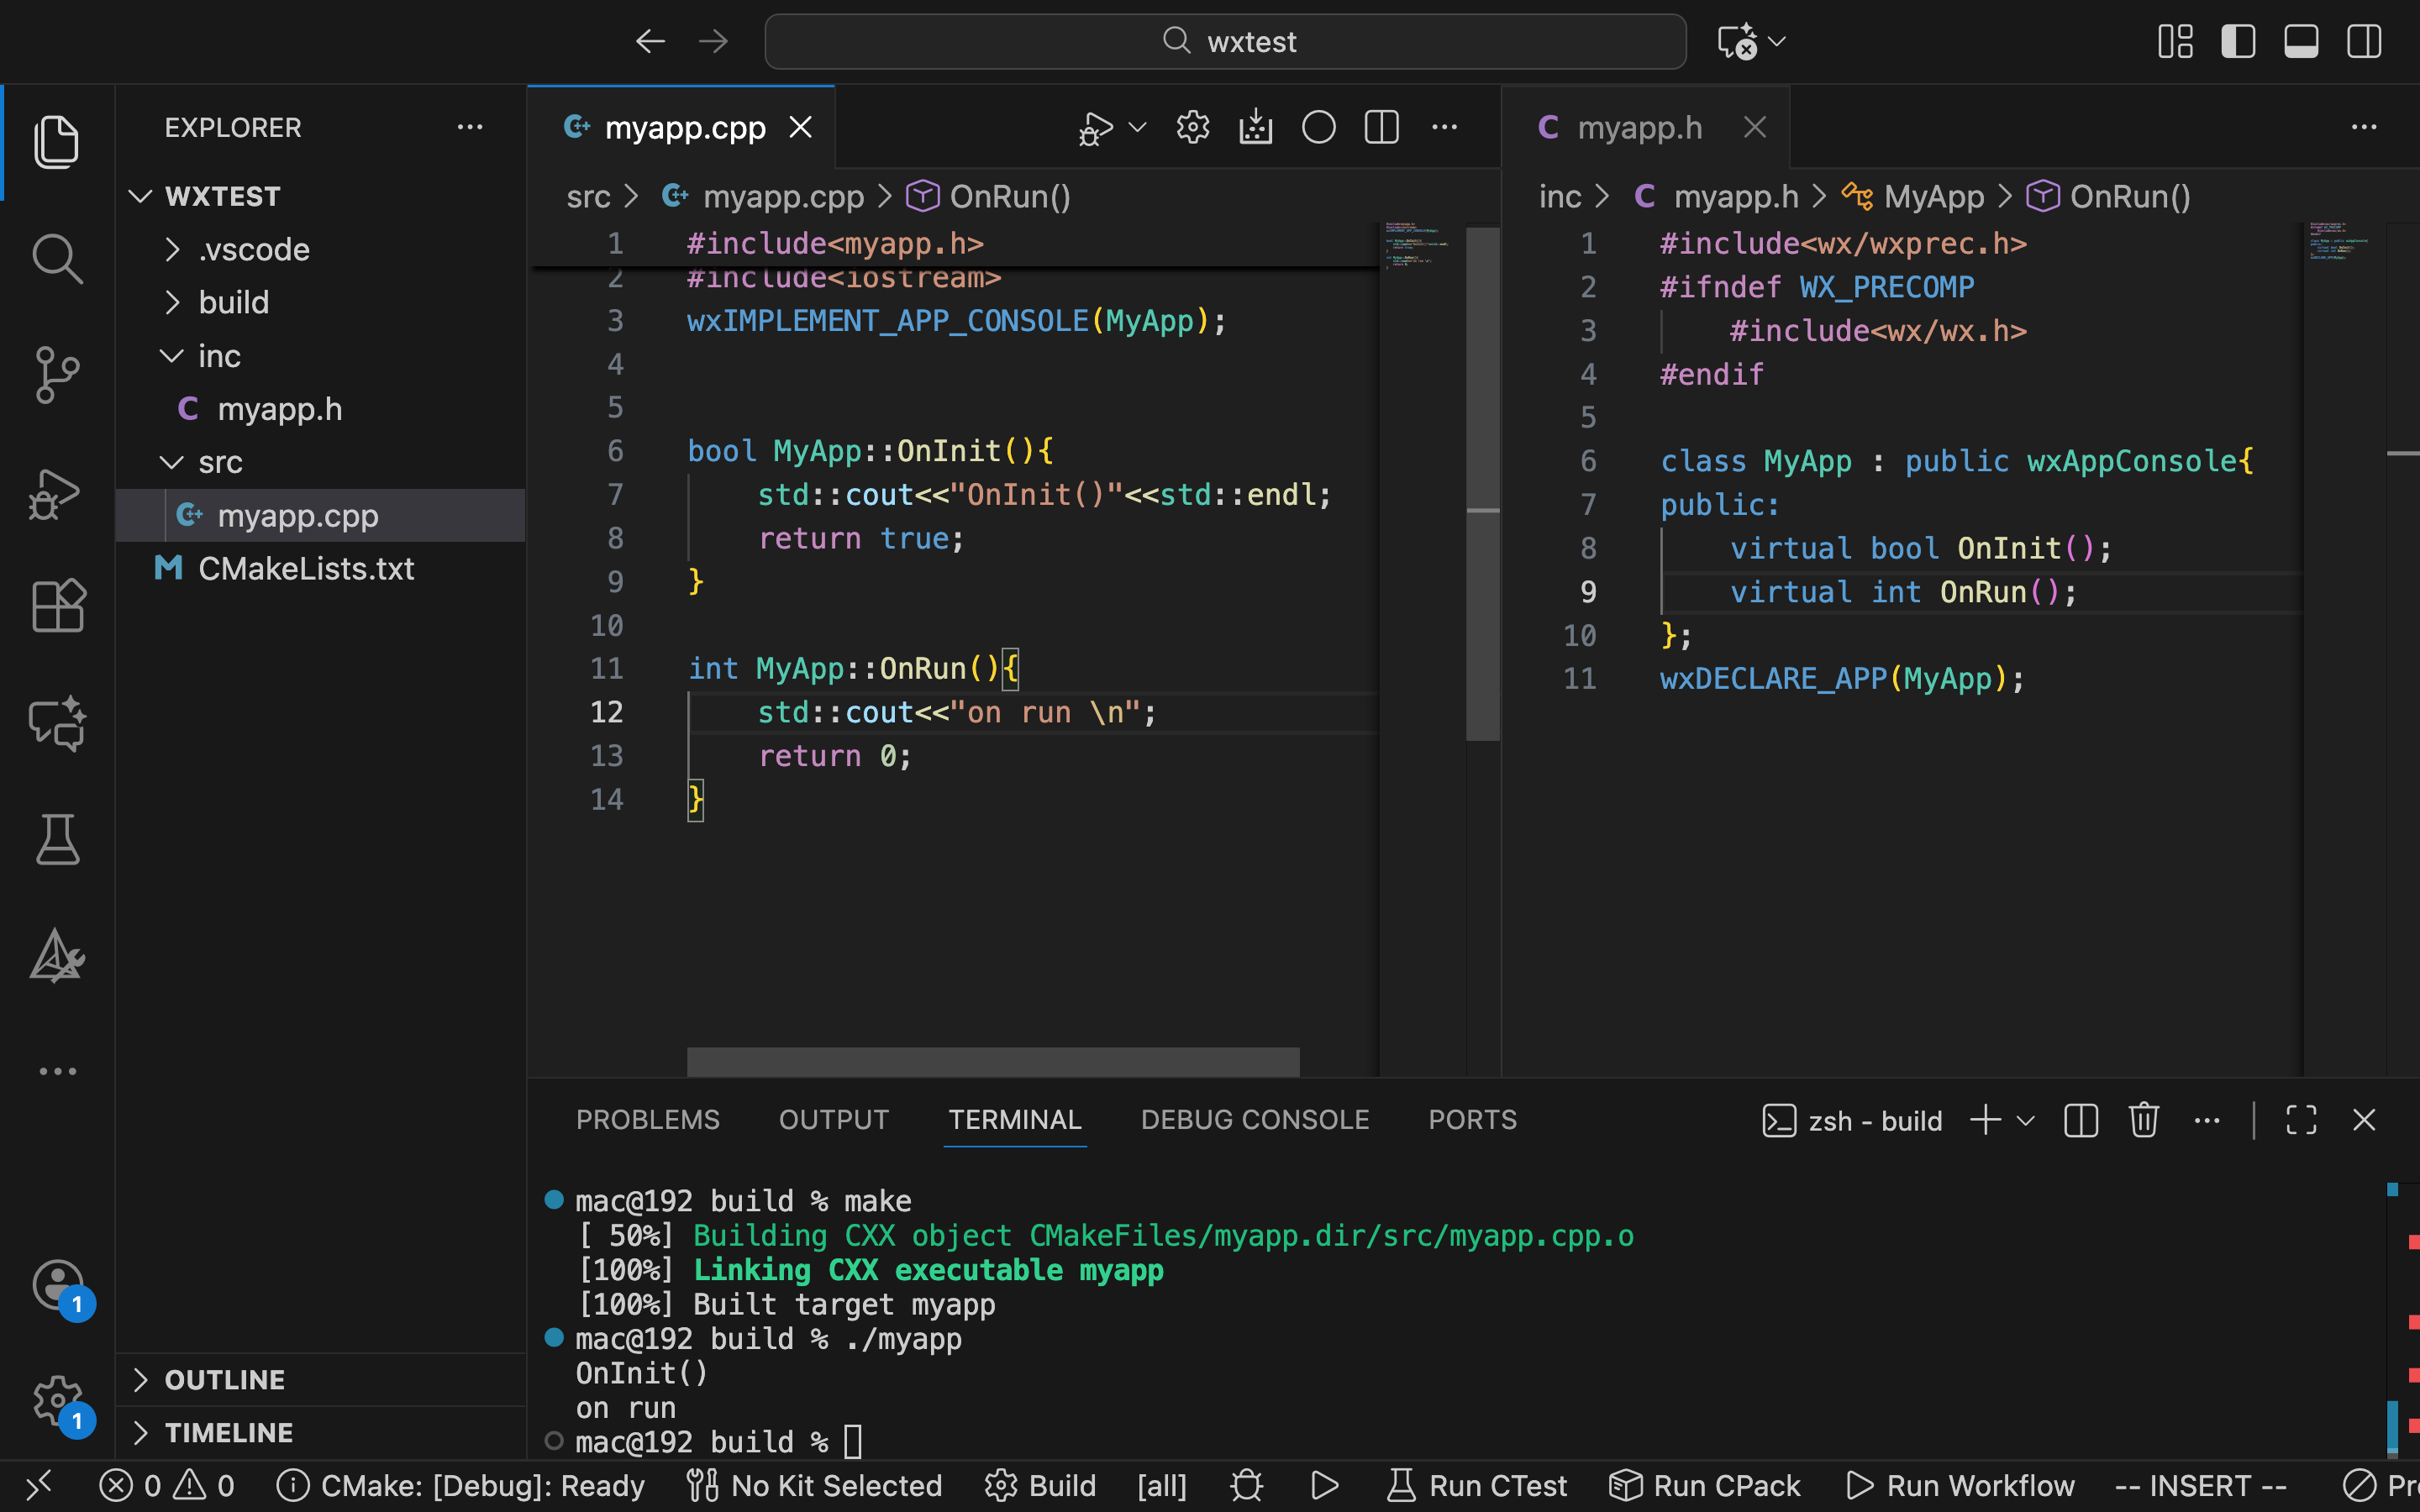Open the CMake sidebar view
This screenshot has height=1512, width=2420.
click(x=57, y=956)
